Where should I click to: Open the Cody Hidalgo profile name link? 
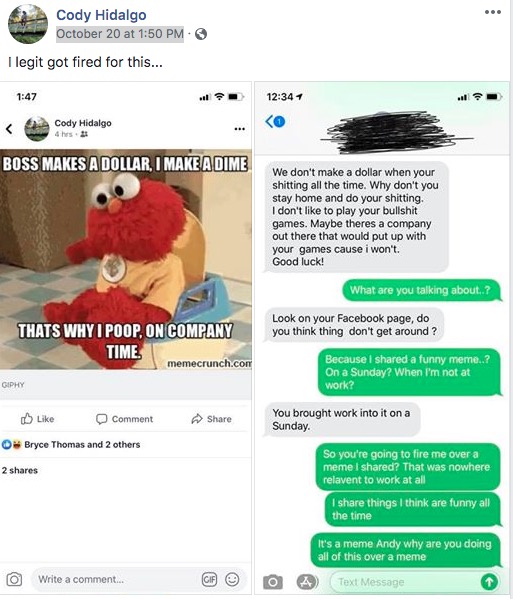coord(101,15)
